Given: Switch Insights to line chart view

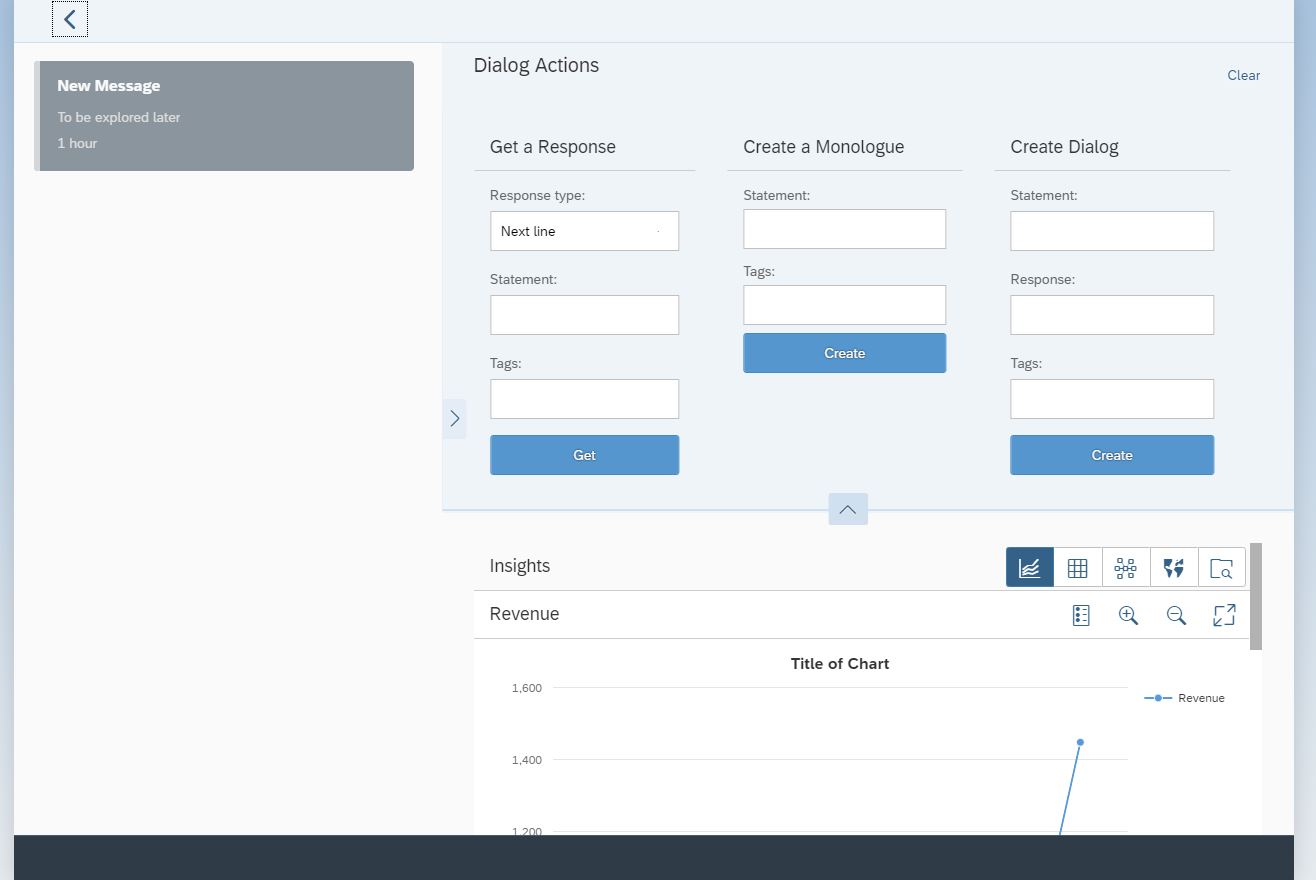Looking at the screenshot, I should pos(1029,567).
